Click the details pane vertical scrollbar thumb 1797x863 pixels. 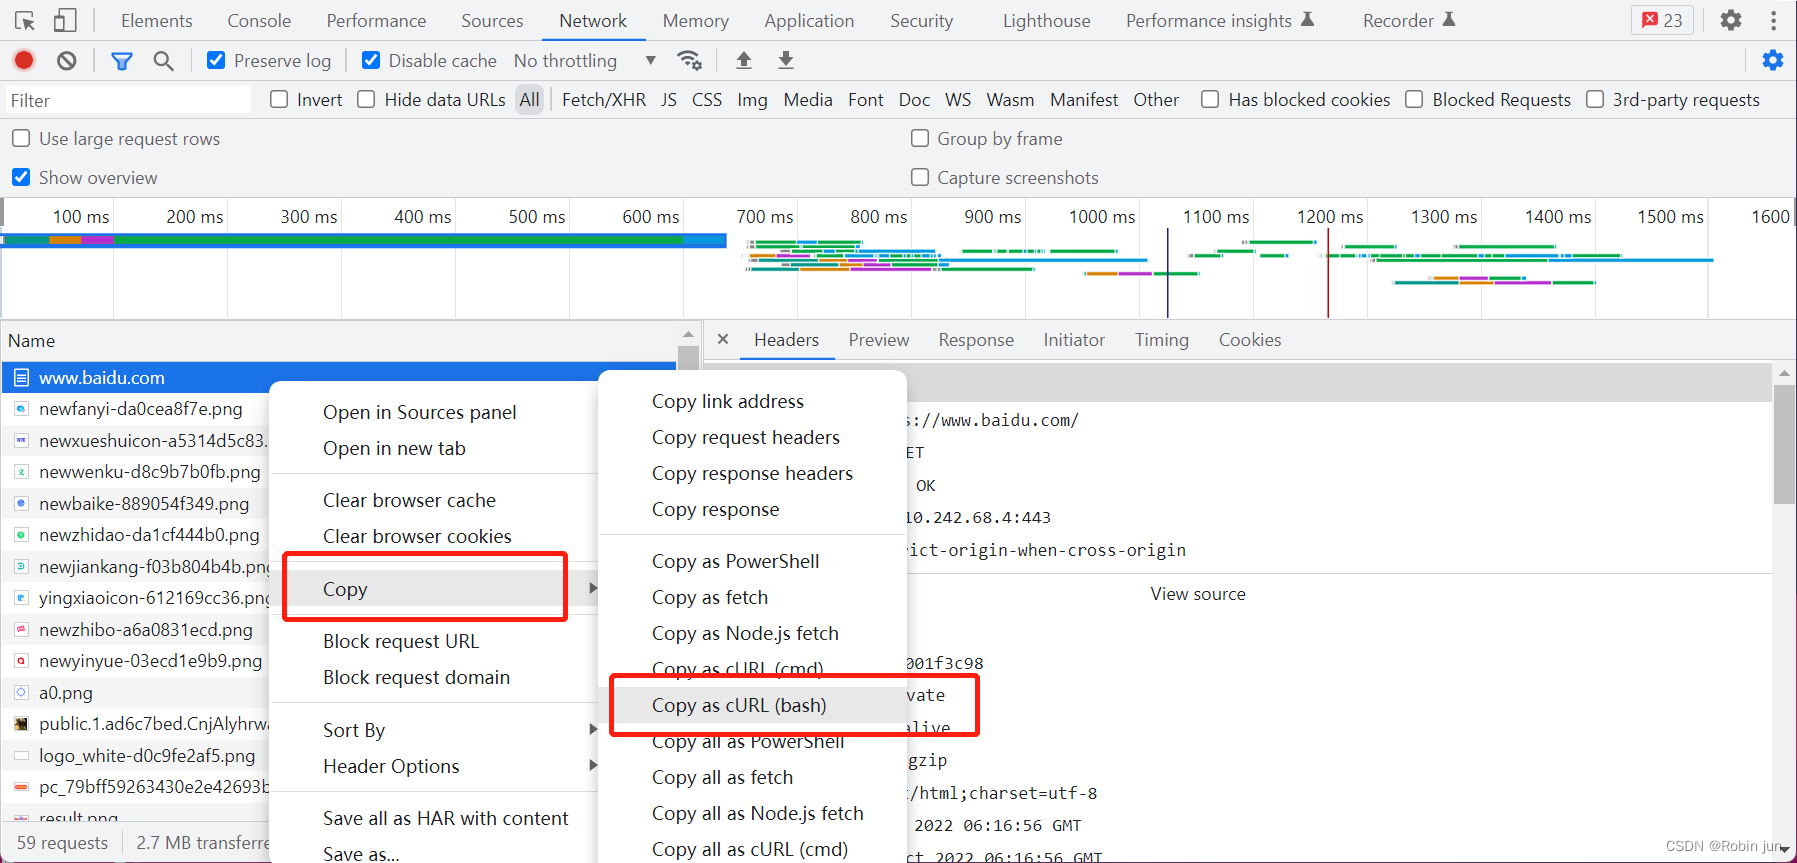tap(1784, 444)
